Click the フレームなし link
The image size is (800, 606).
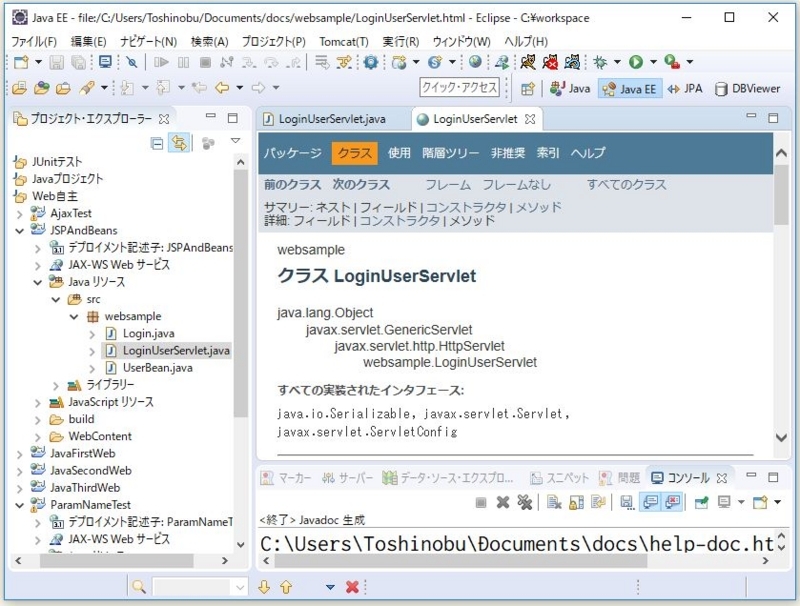pos(516,185)
